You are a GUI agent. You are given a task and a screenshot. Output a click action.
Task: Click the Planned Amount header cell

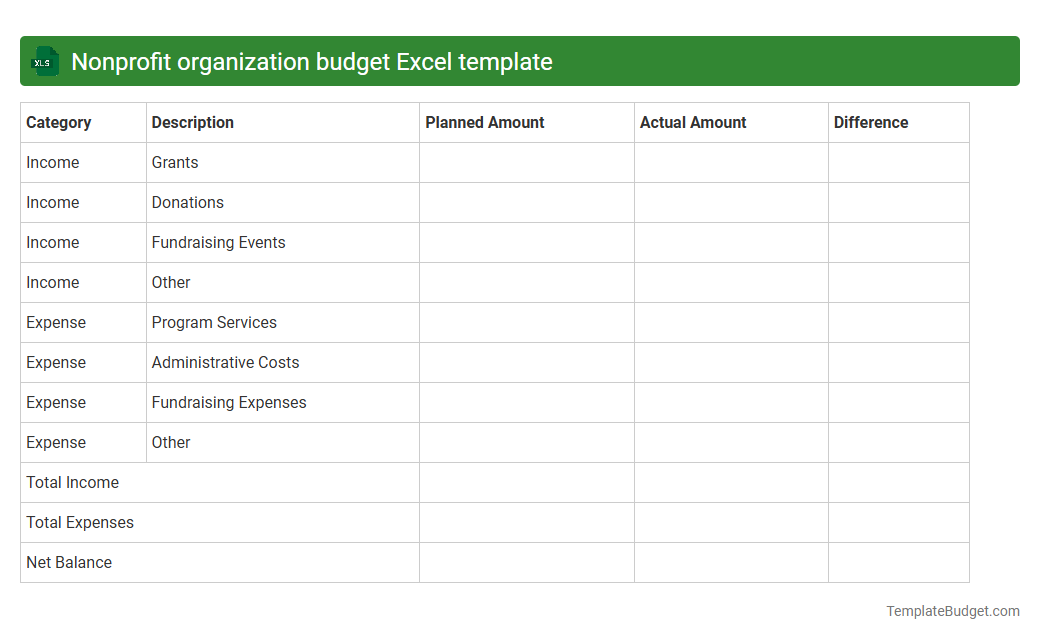[485, 122]
